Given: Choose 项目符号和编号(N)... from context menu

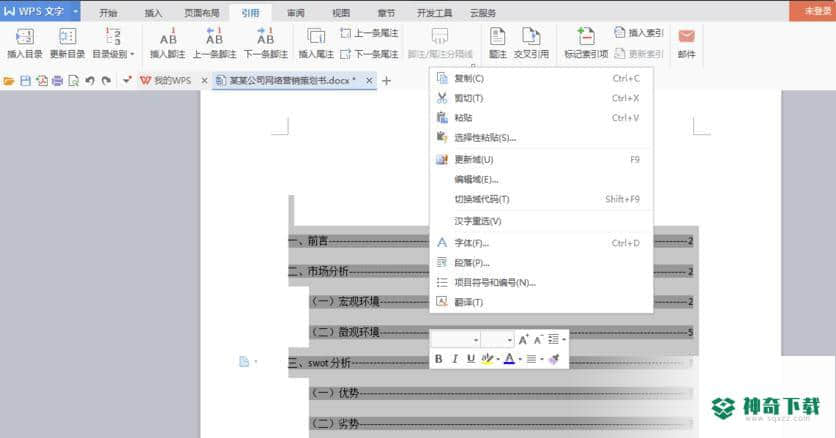Looking at the screenshot, I should click(x=541, y=282).
